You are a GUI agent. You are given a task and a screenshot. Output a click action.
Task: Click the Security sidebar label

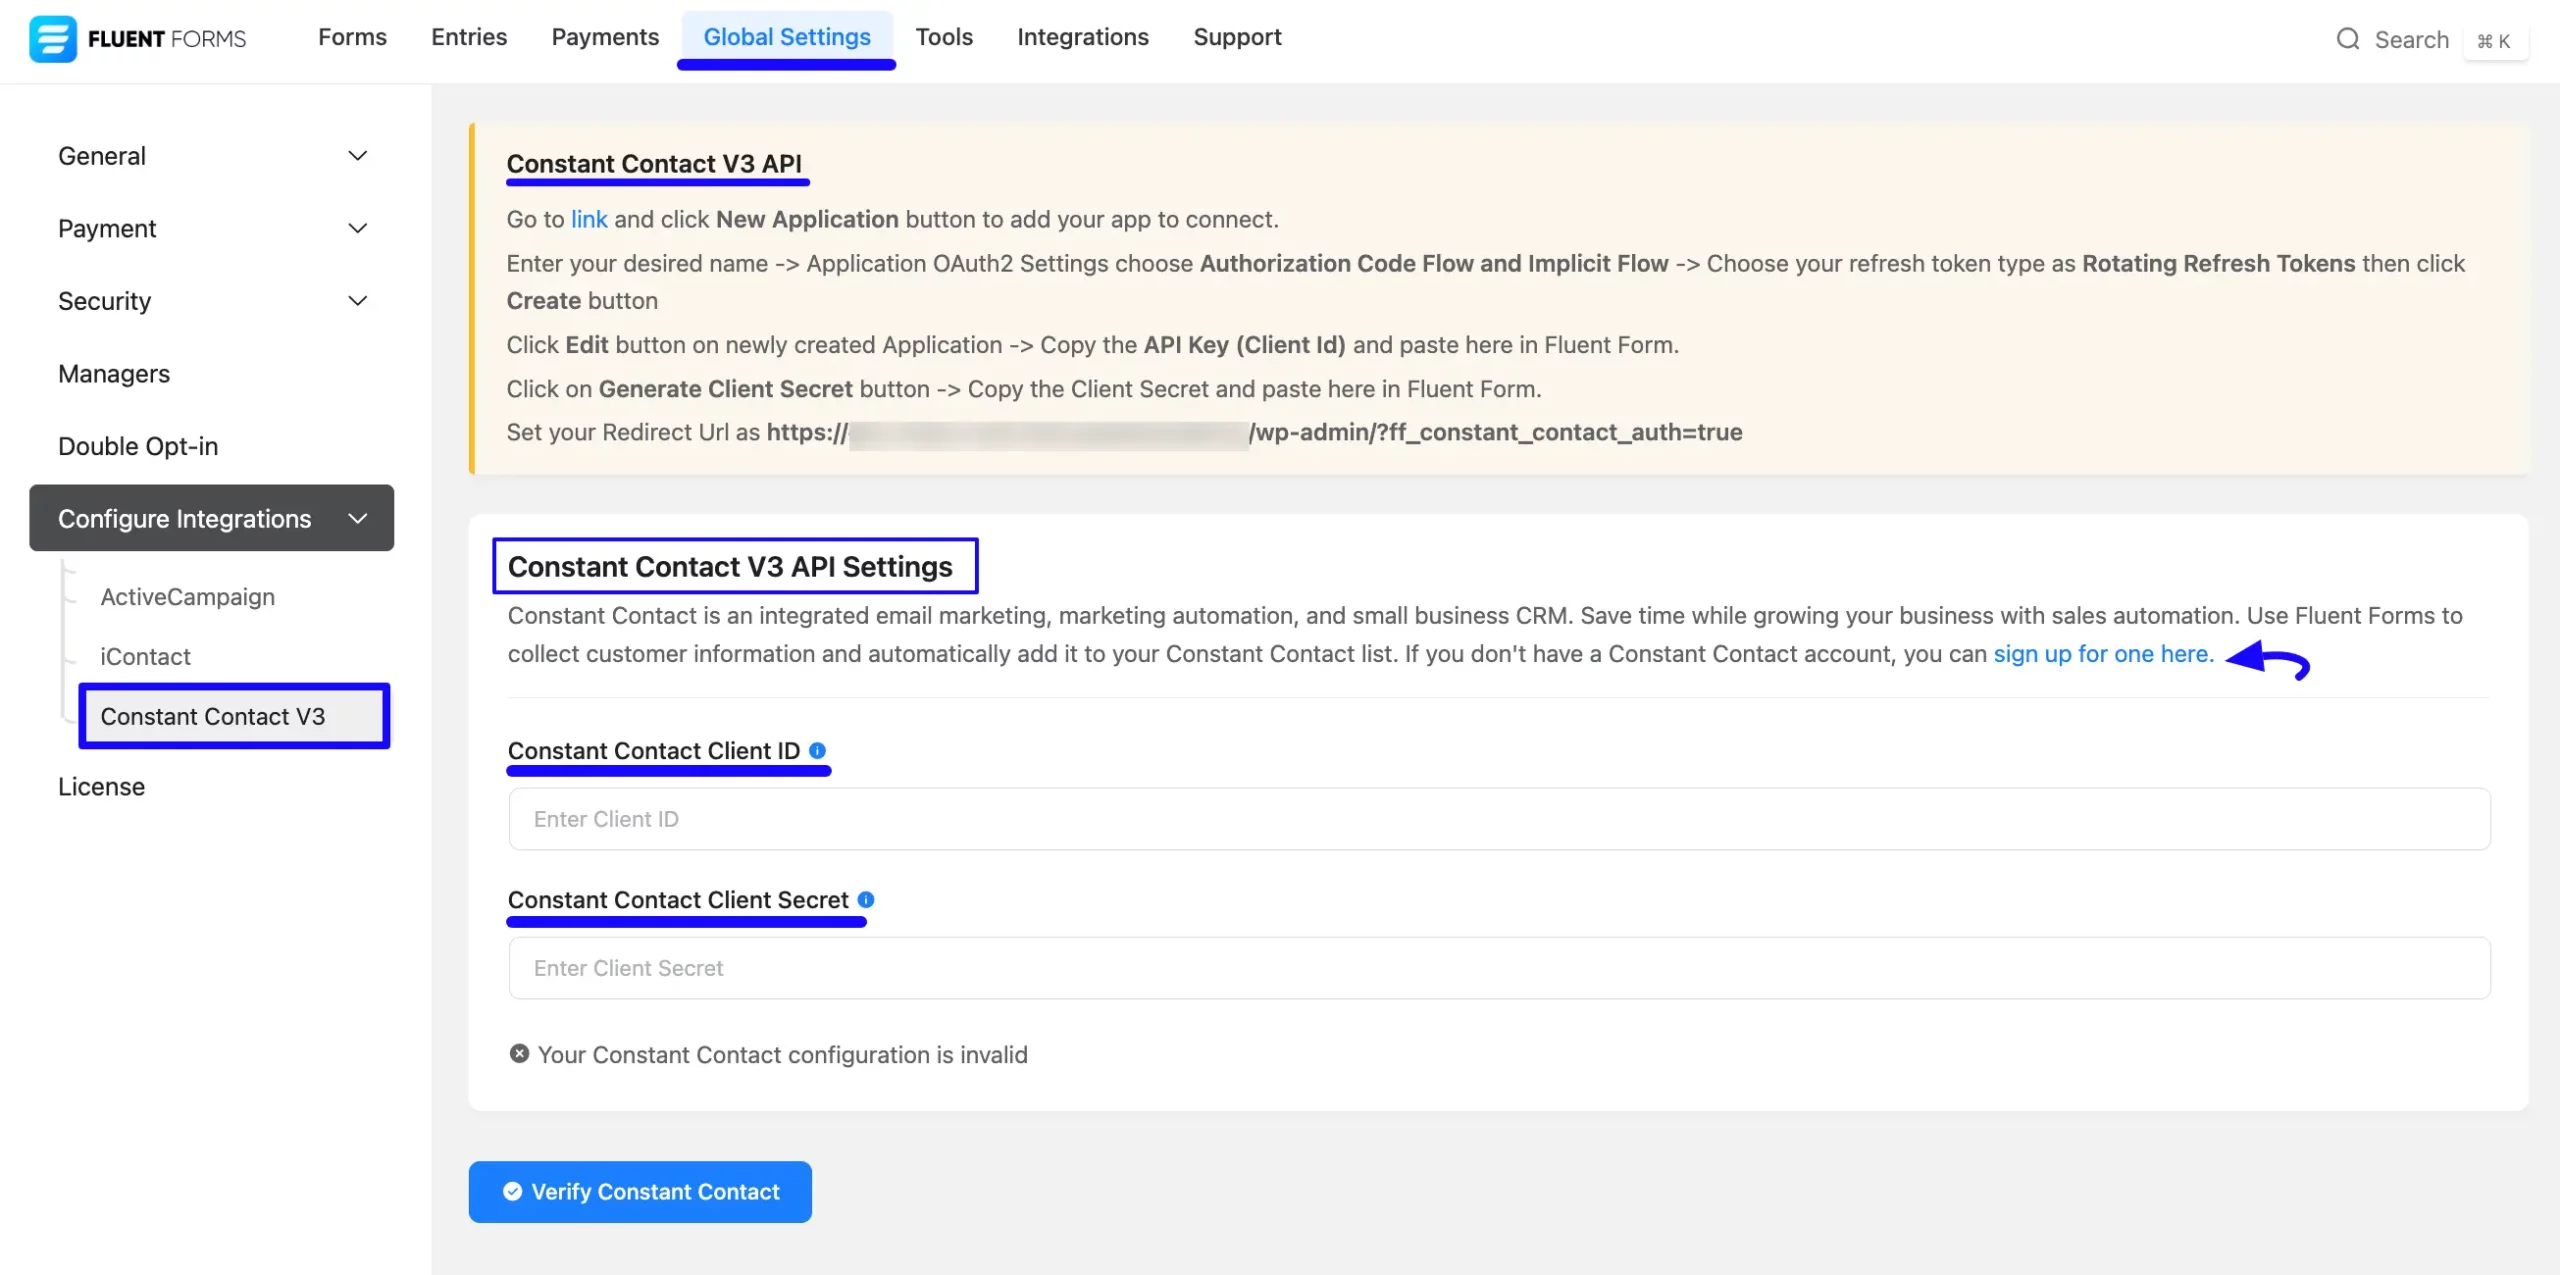[104, 301]
